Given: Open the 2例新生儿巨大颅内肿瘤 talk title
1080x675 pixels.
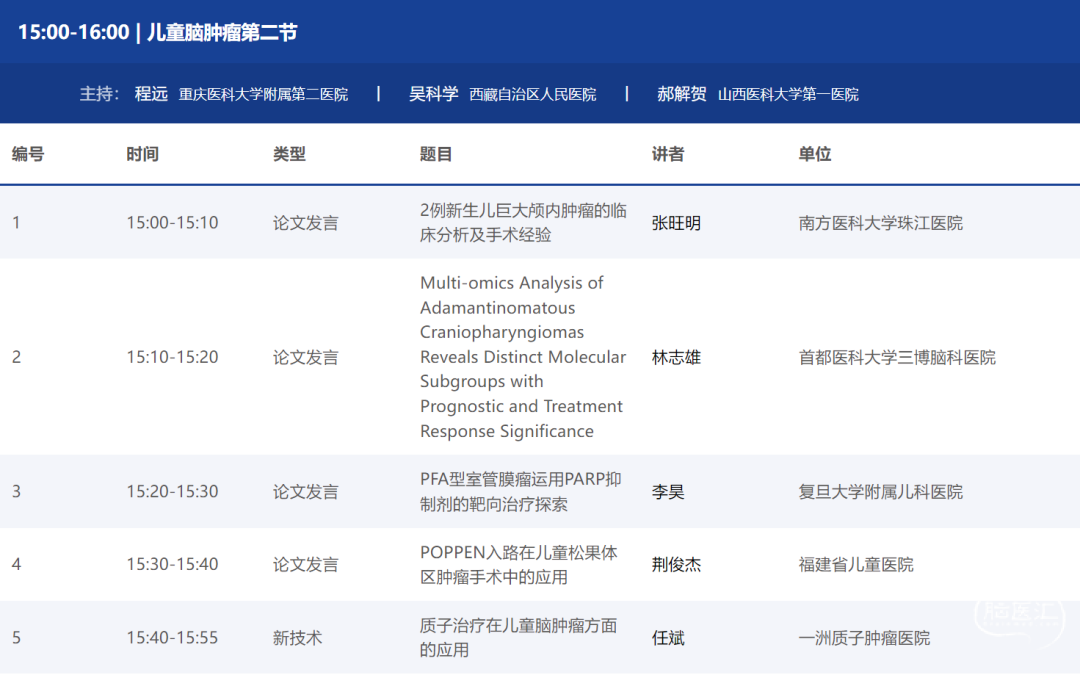Looking at the screenshot, I should pyautogui.click(x=523, y=222).
